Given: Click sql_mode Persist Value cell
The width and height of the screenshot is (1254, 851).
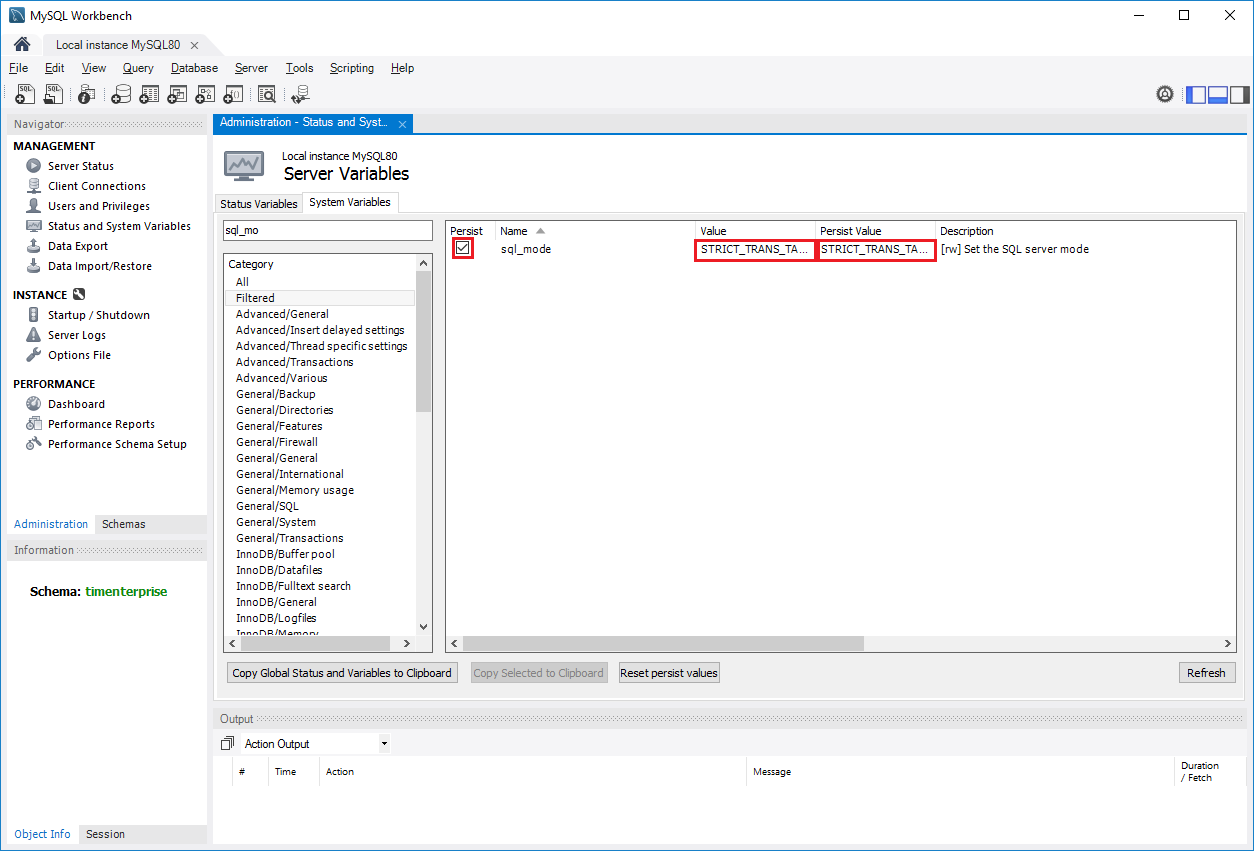Looking at the screenshot, I should point(876,249).
